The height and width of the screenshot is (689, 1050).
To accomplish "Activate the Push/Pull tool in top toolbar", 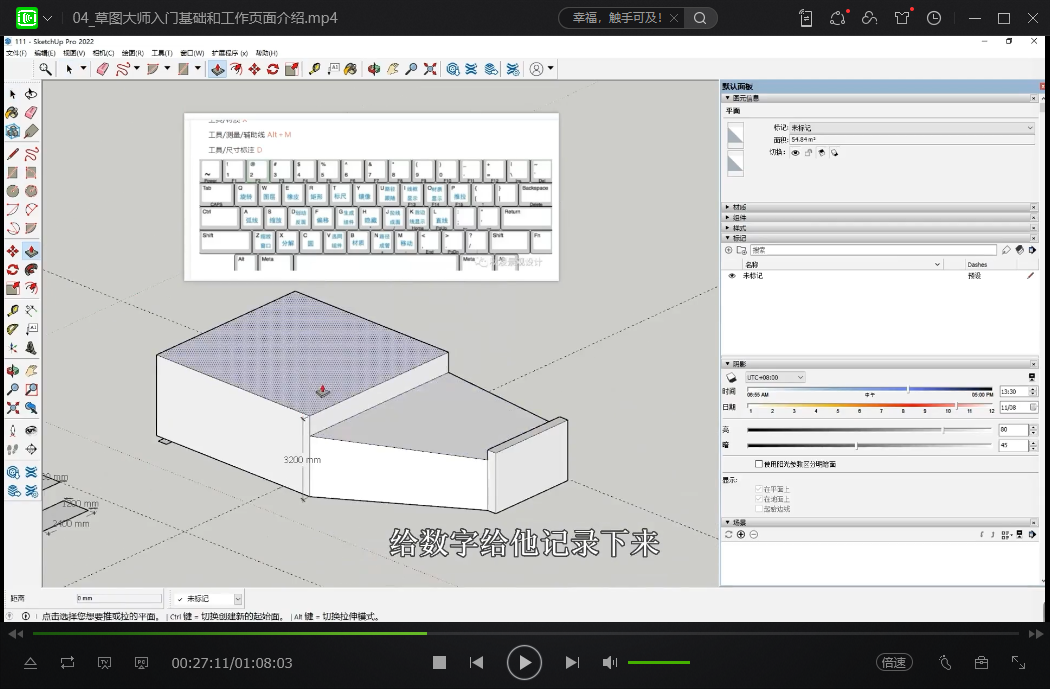I will 216,69.
